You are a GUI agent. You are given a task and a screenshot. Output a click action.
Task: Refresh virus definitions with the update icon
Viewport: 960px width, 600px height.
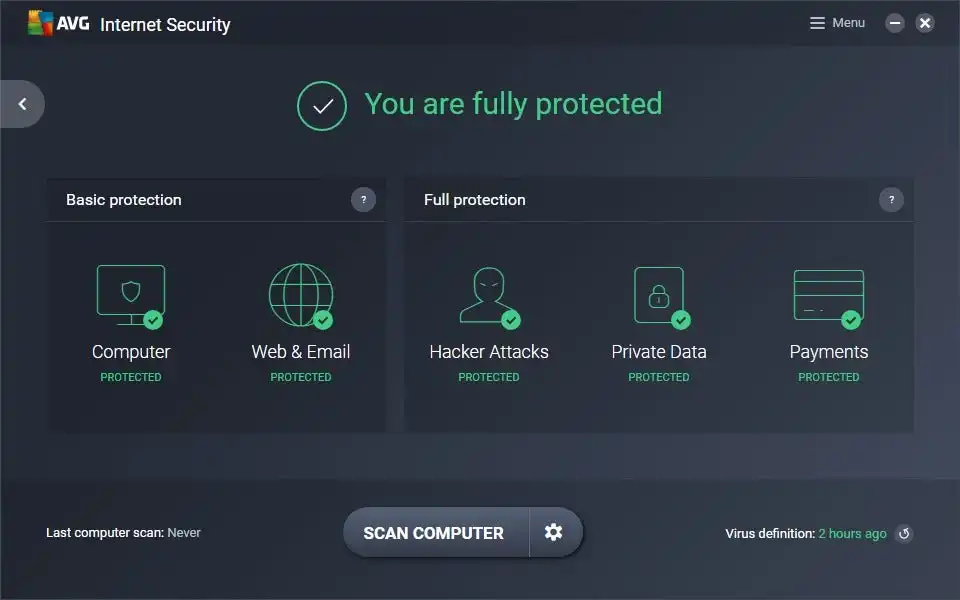pyautogui.click(x=904, y=534)
